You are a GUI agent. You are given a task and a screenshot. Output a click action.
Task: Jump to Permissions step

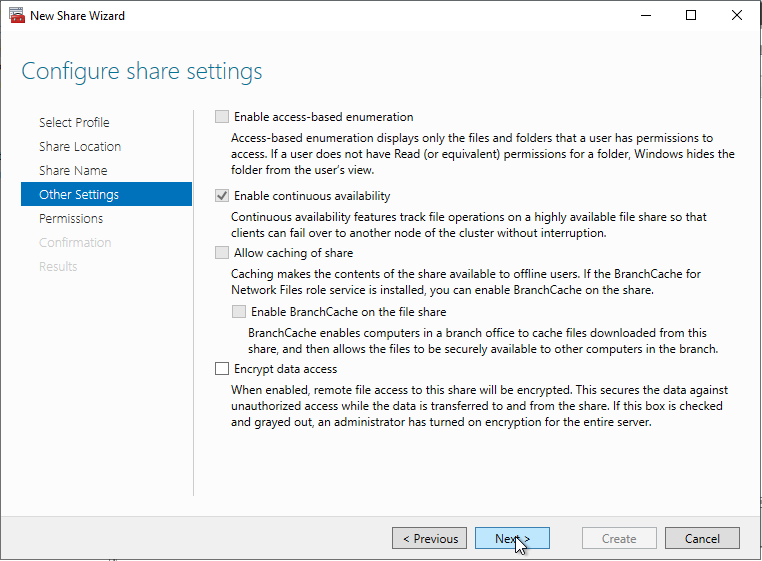tap(71, 218)
